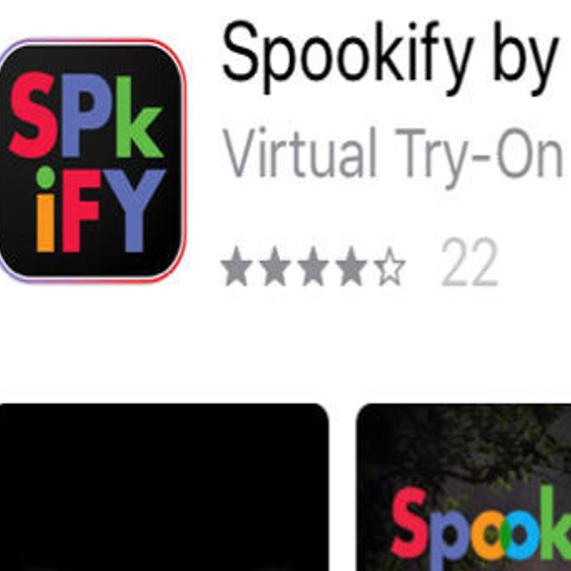The width and height of the screenshot is (571, 571).
Task: Select the first filled rating star
Action: click(x=237, y=266)
